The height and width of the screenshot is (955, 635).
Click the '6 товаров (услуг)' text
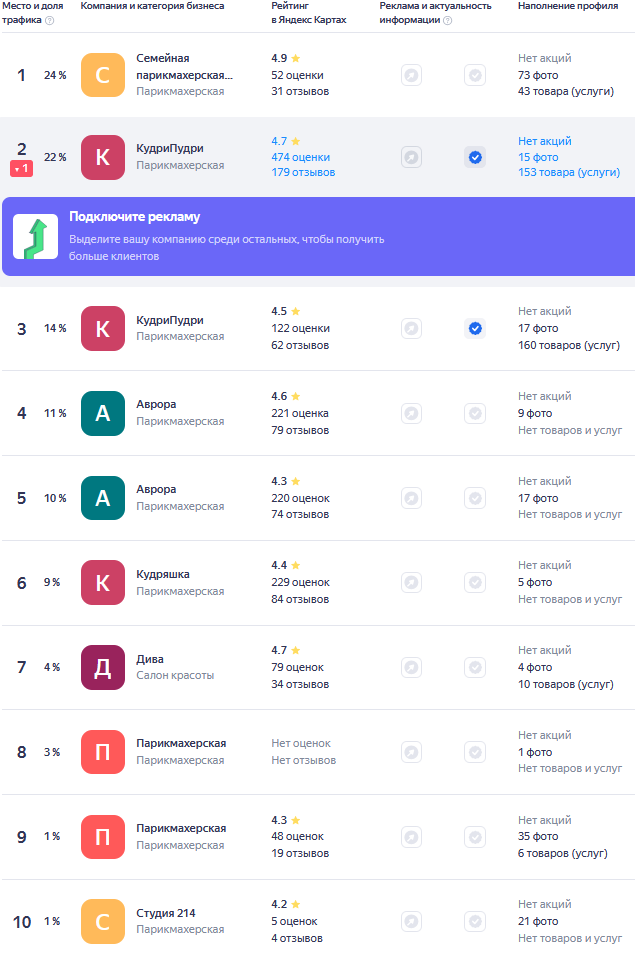tap(563, 853)
